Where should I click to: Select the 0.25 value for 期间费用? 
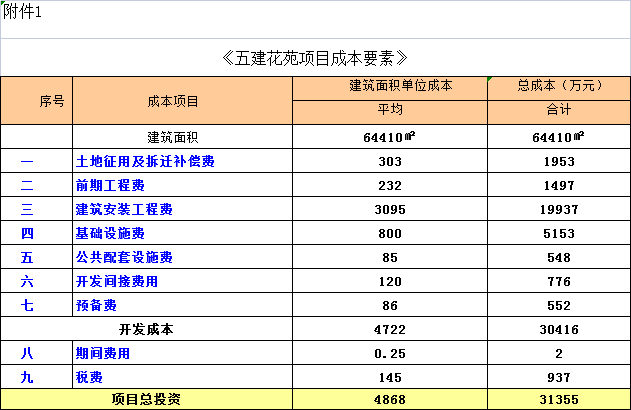click(389, 353)
